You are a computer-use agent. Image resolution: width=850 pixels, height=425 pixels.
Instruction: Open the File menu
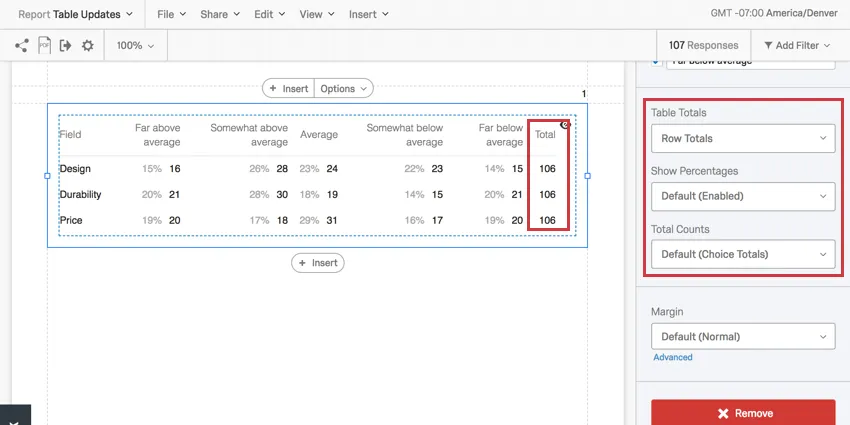172,15
